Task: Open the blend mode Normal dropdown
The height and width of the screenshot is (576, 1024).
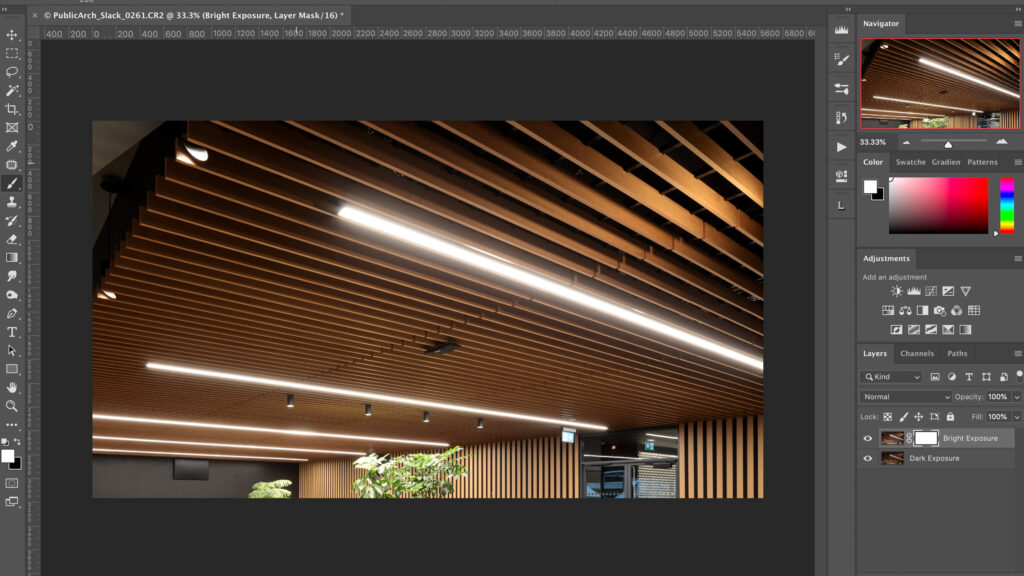Action: click(906, 397)
